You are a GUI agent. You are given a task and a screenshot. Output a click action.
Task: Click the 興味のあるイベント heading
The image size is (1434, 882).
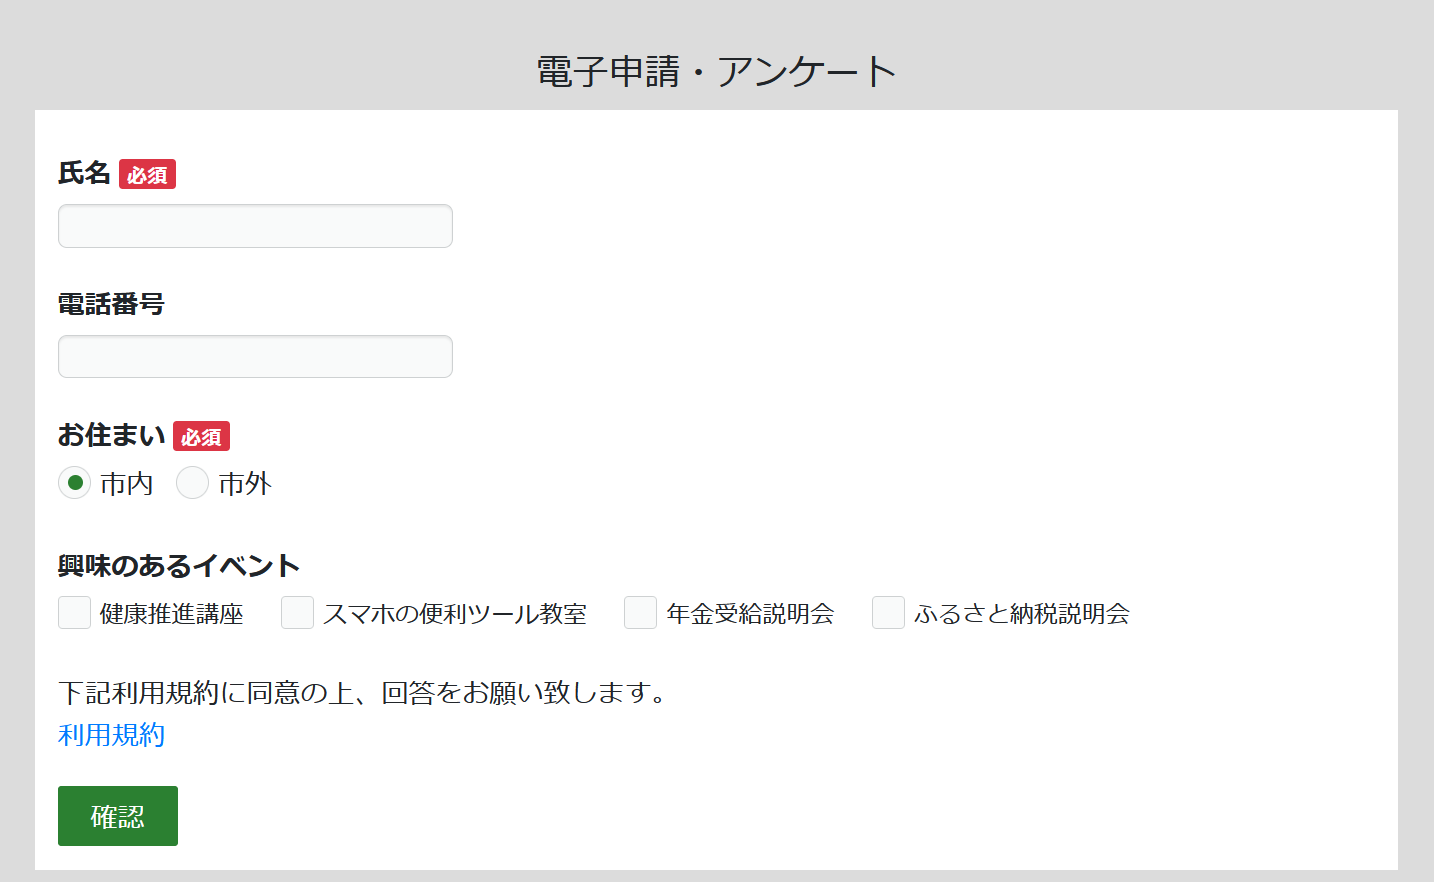click(179, 566)
